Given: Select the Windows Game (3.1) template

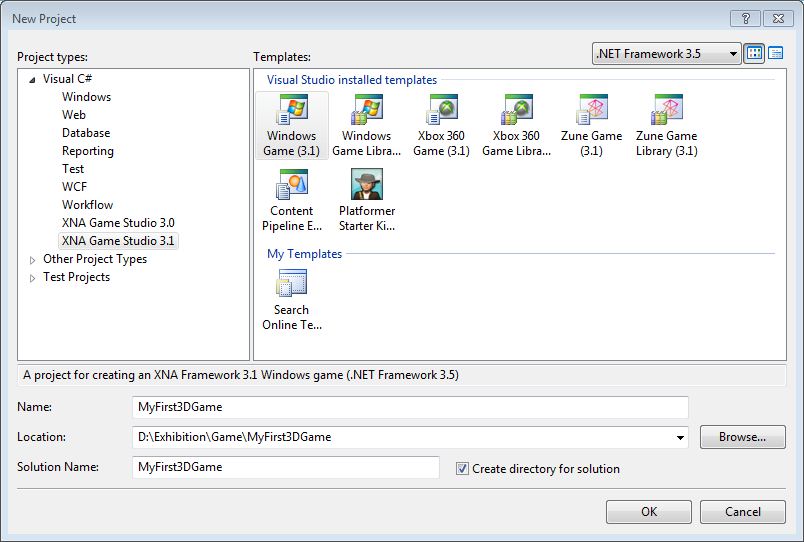Looking at the screenshot, I should coord(291,126).
